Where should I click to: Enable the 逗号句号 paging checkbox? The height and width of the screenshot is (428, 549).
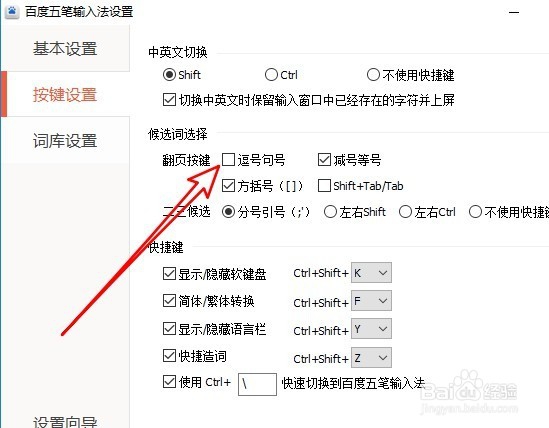(x=228, y=160)
